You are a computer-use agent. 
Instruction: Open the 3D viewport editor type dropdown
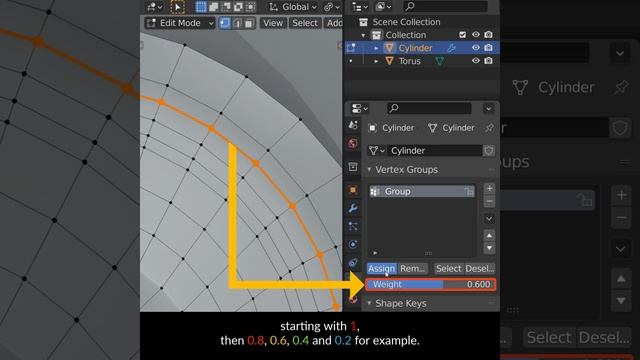[155, 7]
